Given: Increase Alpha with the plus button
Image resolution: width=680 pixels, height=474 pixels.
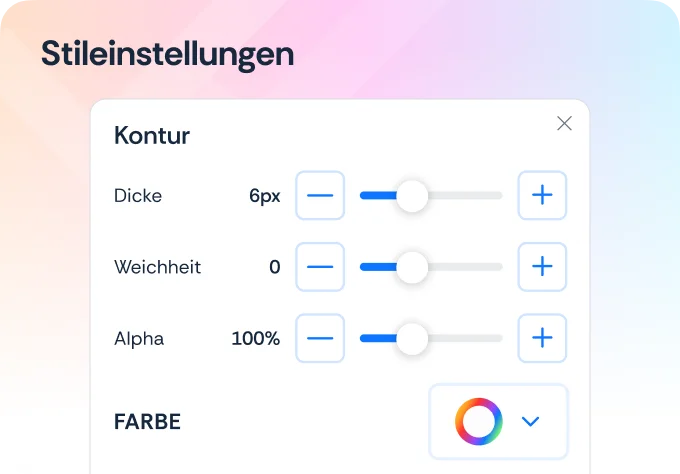Looking at the screenshot, I should point(542,338).
